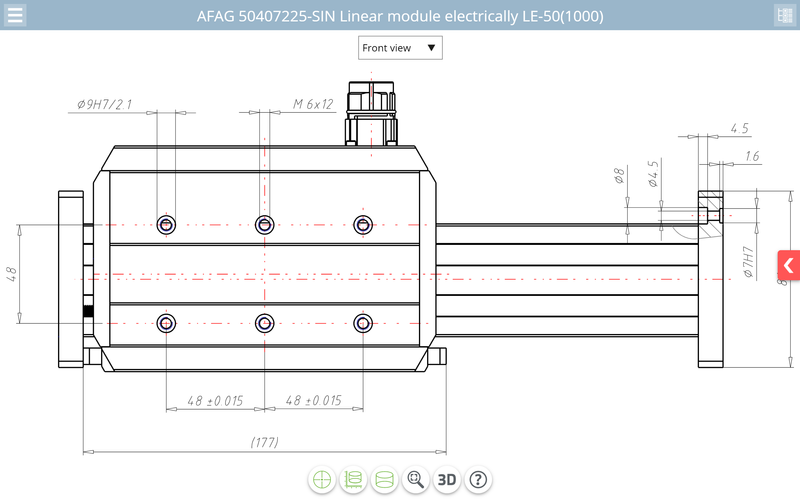Image resolution: width=800 pixels, height=500 pixels.
Task: Click the vertical 48 dimension label
Action: tap(11, 274)
